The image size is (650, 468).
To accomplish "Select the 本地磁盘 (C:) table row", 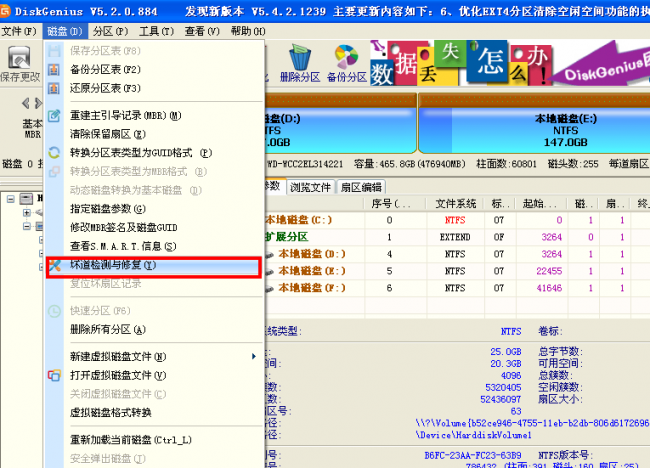I will pyautogui.click(x=457, y=220).
